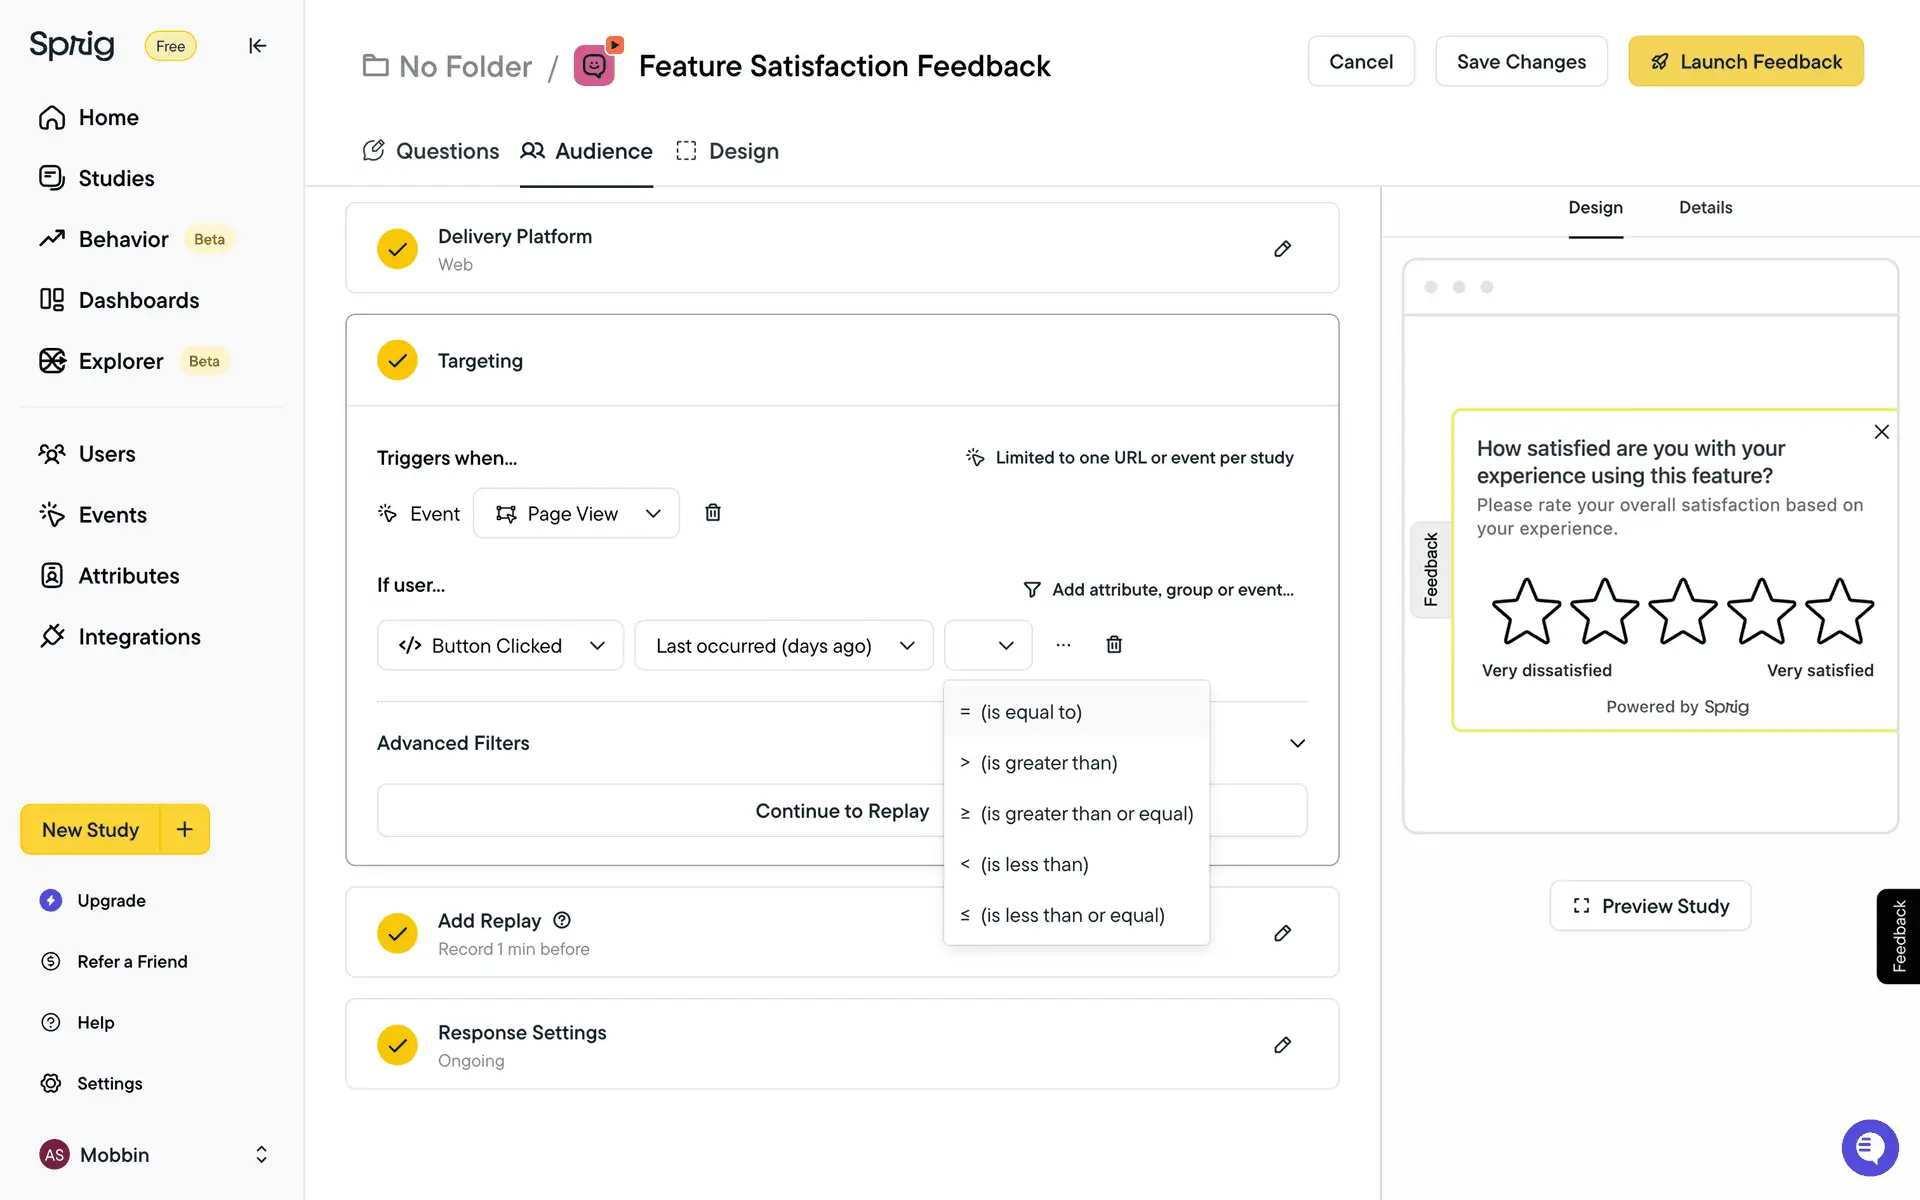Open the Page View event dropdown

click(576, 513)
